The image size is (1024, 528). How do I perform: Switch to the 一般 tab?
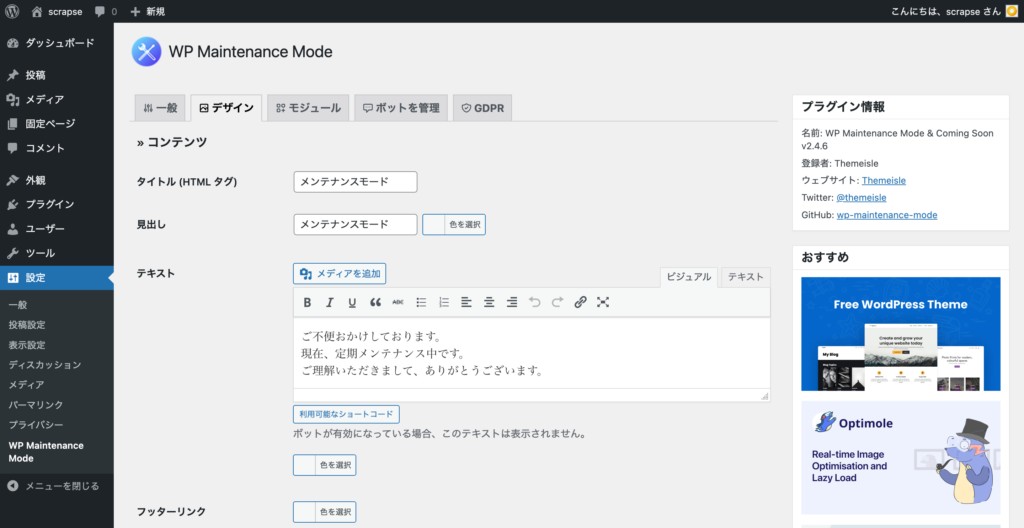coord(160,108)
